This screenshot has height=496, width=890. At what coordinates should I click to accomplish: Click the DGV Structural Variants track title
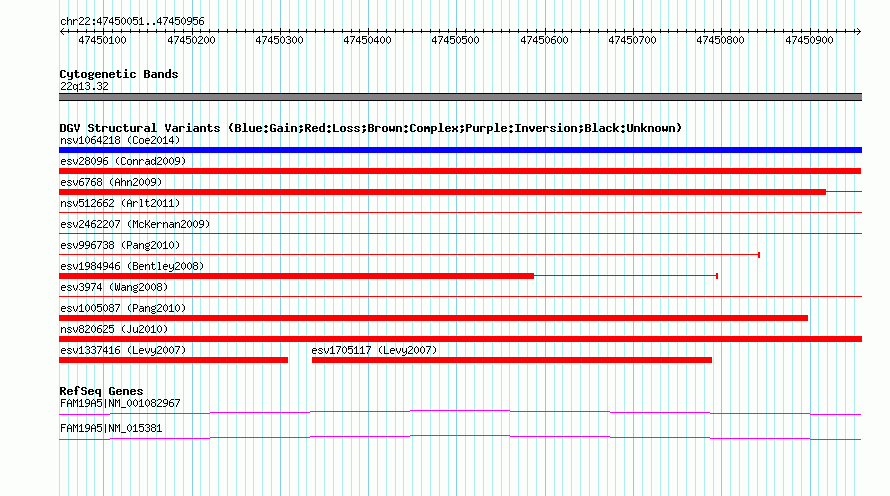371,128
